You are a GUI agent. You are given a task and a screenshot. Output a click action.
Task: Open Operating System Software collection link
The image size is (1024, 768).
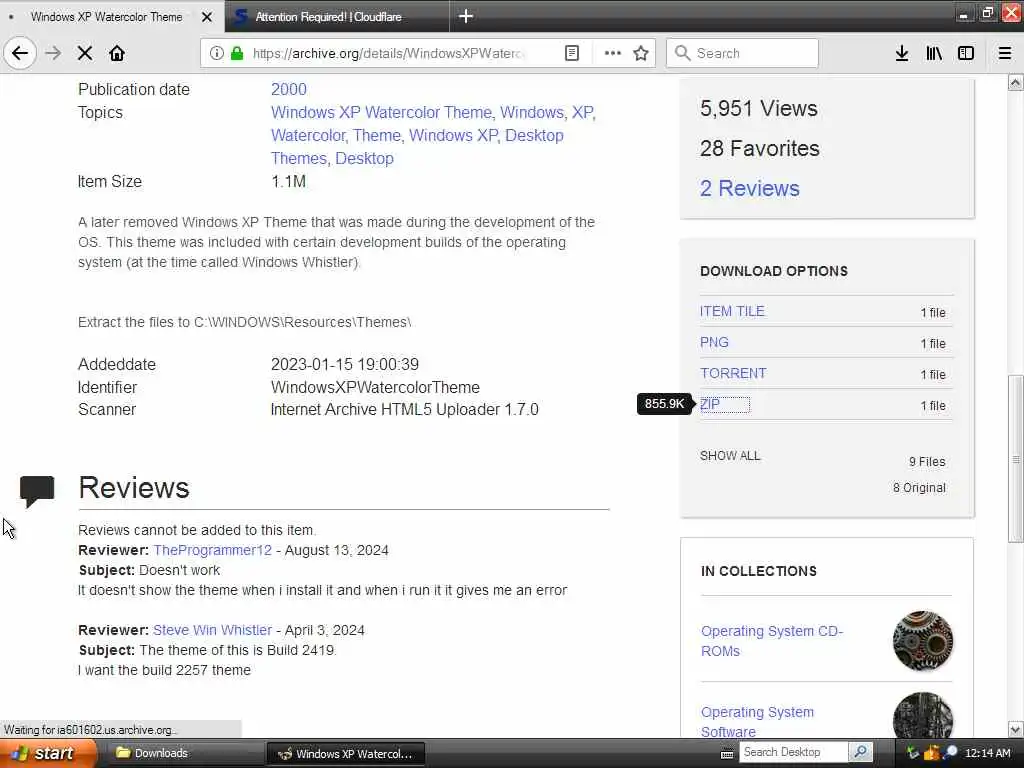(758, 722)
